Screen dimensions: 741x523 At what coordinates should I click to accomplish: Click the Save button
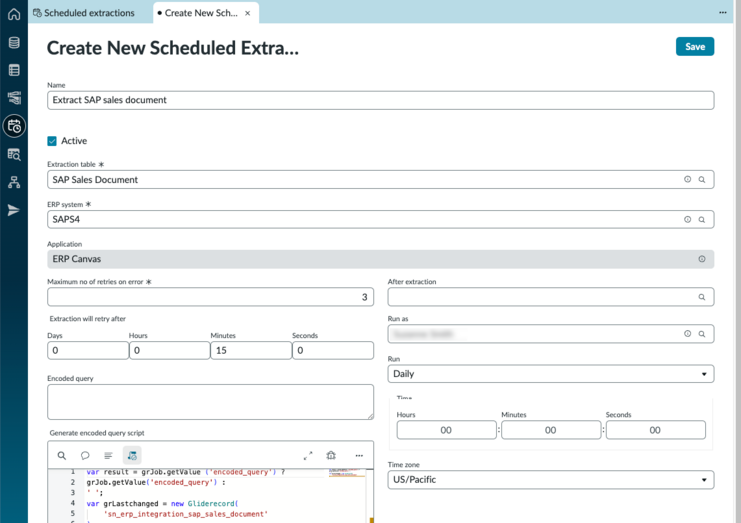tap(695, 46)
